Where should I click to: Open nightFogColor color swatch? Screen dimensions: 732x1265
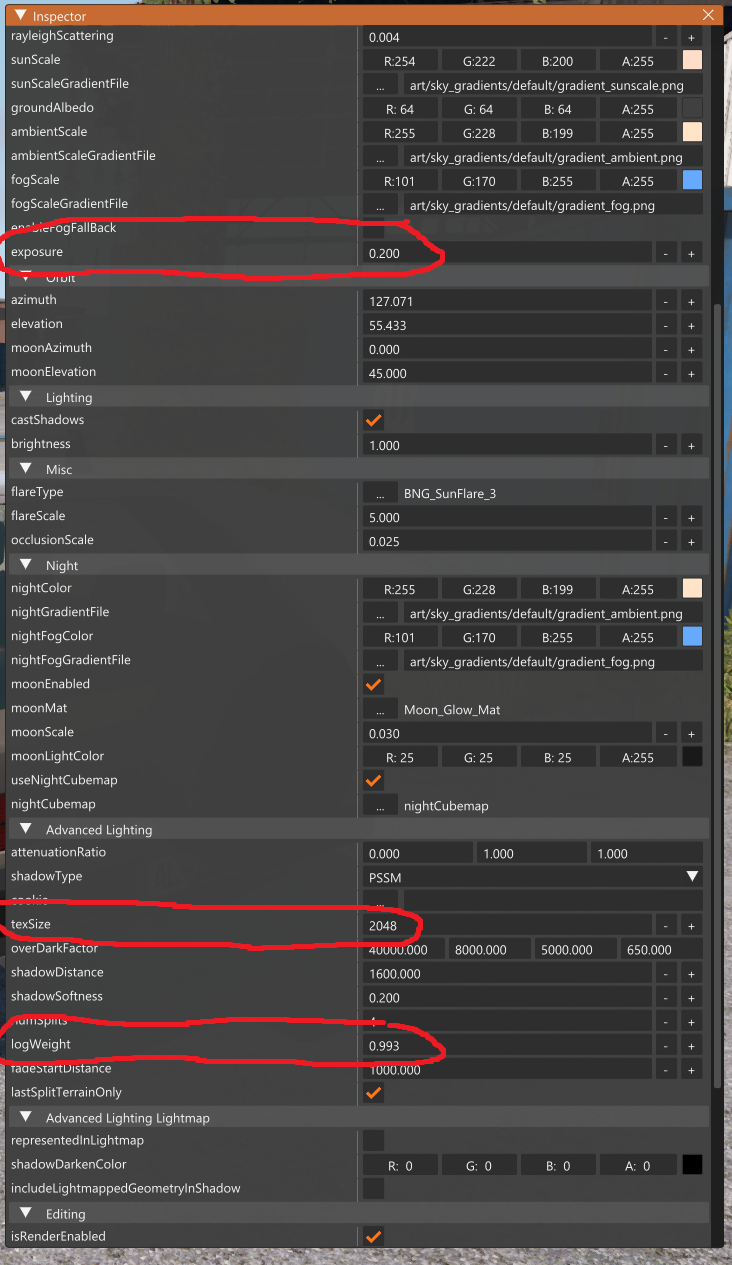point(692,637)
